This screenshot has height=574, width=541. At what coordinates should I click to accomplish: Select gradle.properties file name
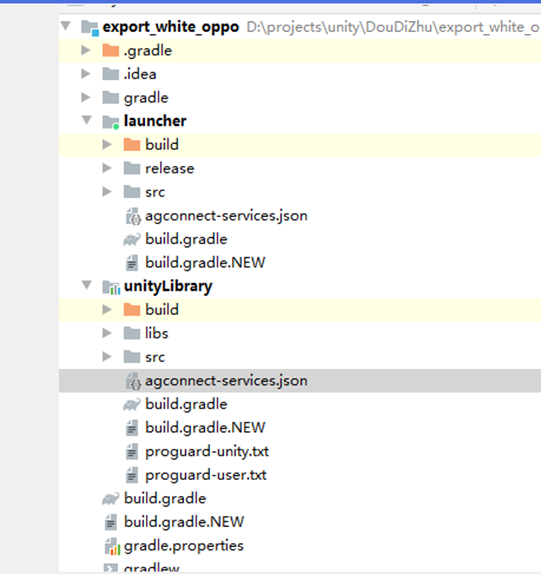[184, 546]
